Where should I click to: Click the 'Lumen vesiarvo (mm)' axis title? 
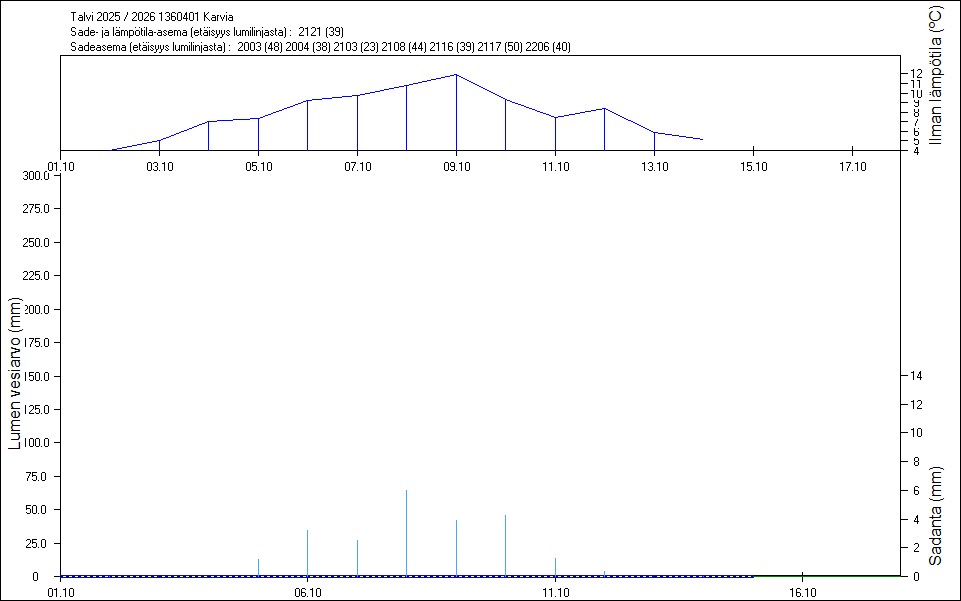coord(15,372)
